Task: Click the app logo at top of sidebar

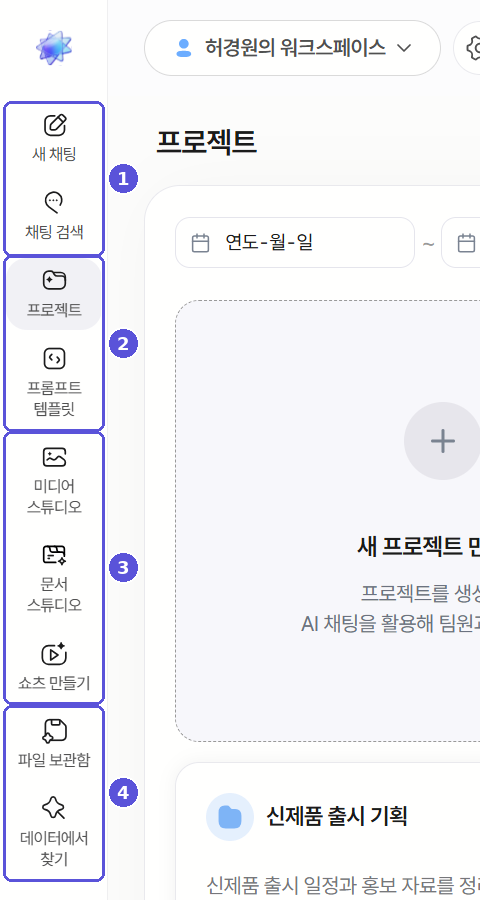Action: tap(54, 48)
